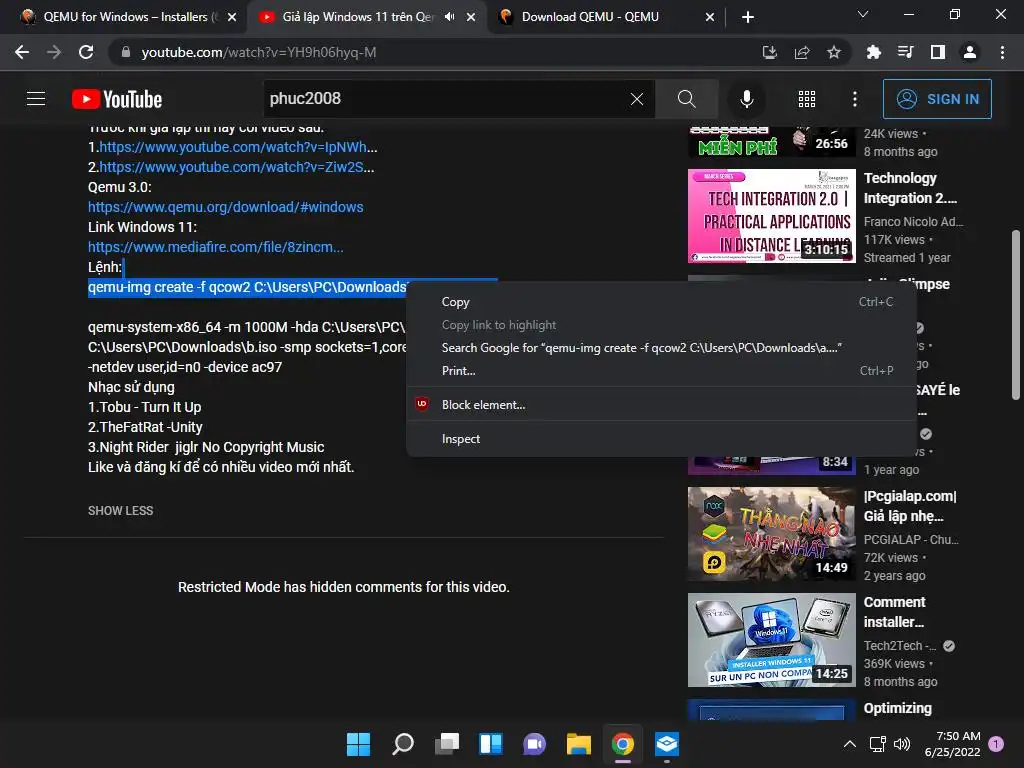Viewport: 1024px width, 768px height.
Task: Open Windows Sandbox icon on taskbar
Action: 666,744
